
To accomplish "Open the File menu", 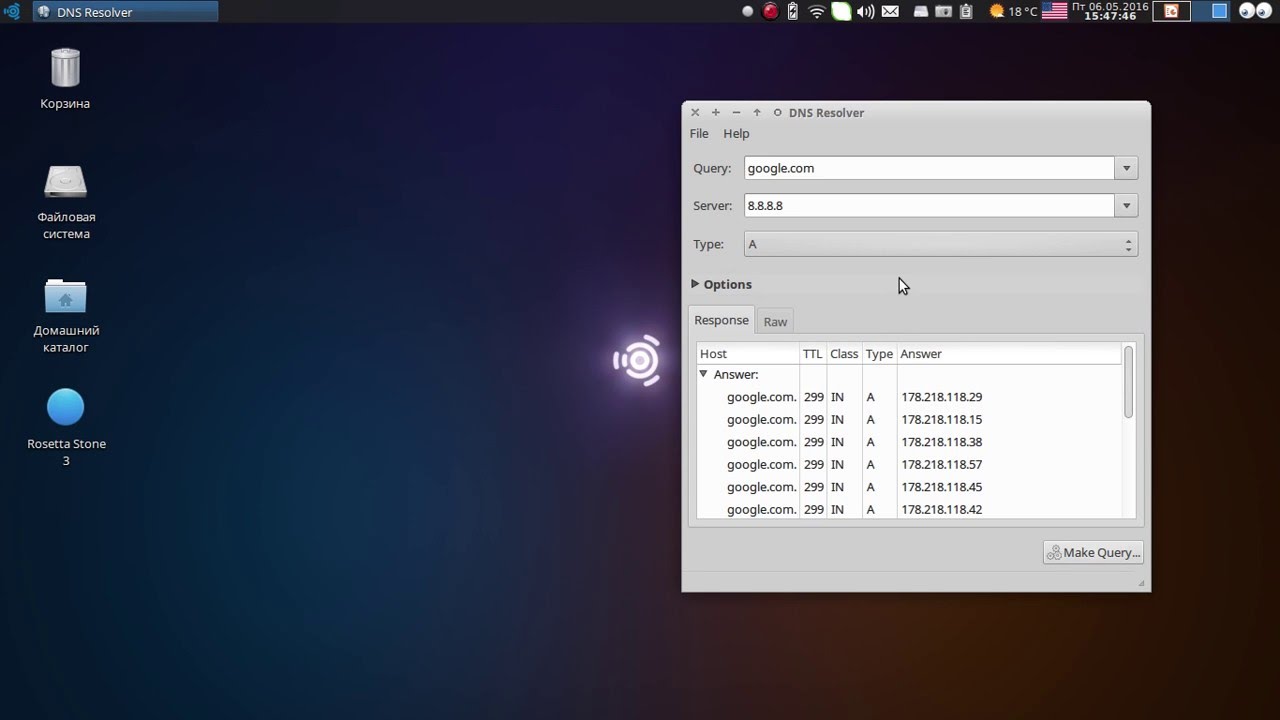I will click(x=699, y=134).
